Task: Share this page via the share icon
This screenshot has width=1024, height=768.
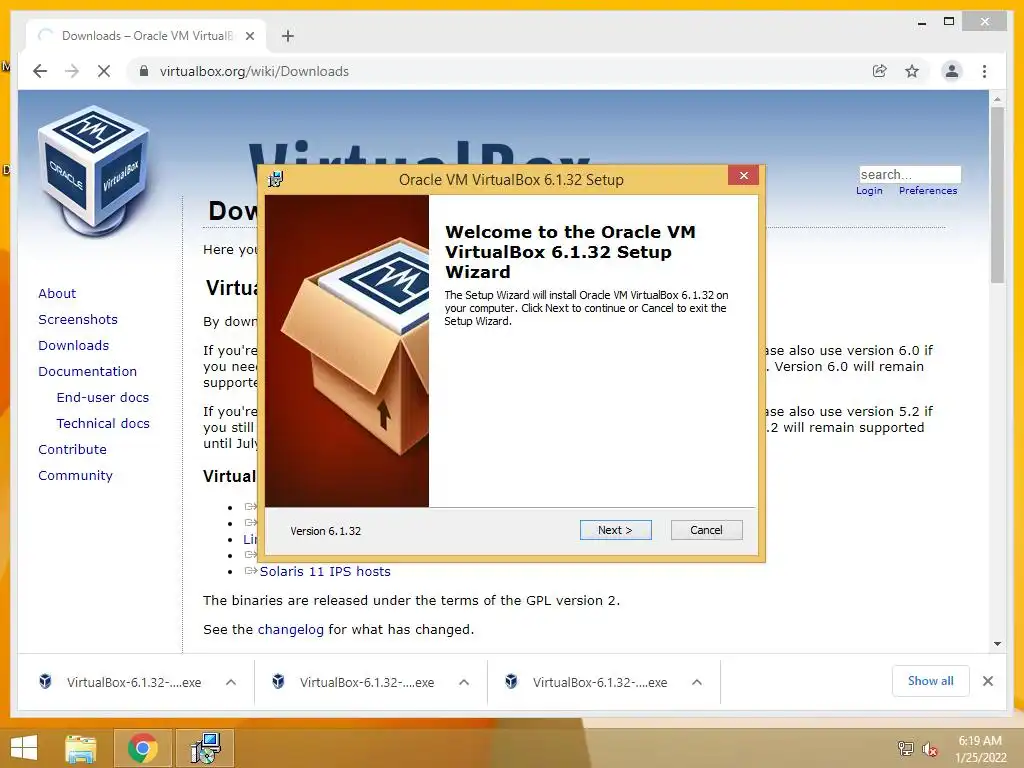Action: [x=880, y=71]
